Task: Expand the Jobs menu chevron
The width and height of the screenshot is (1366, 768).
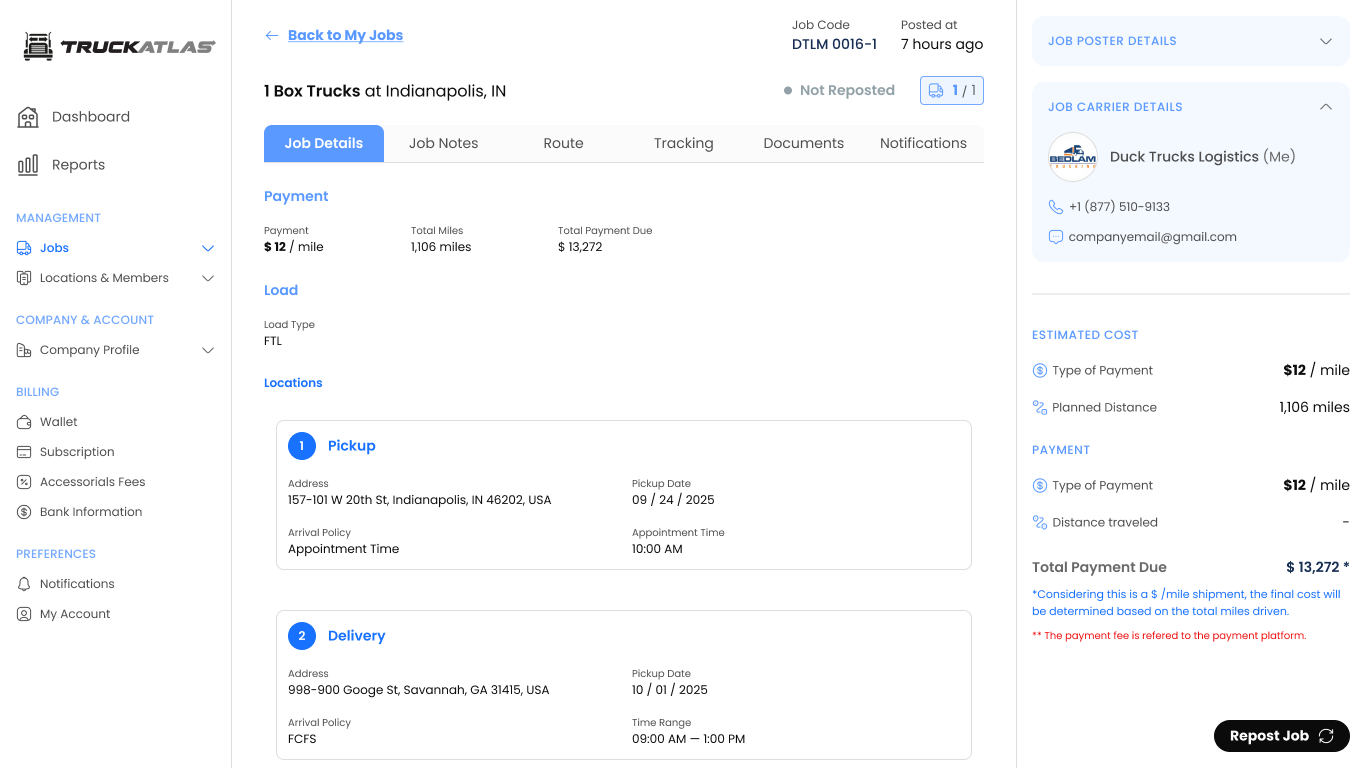Action: tap(208, 248)
